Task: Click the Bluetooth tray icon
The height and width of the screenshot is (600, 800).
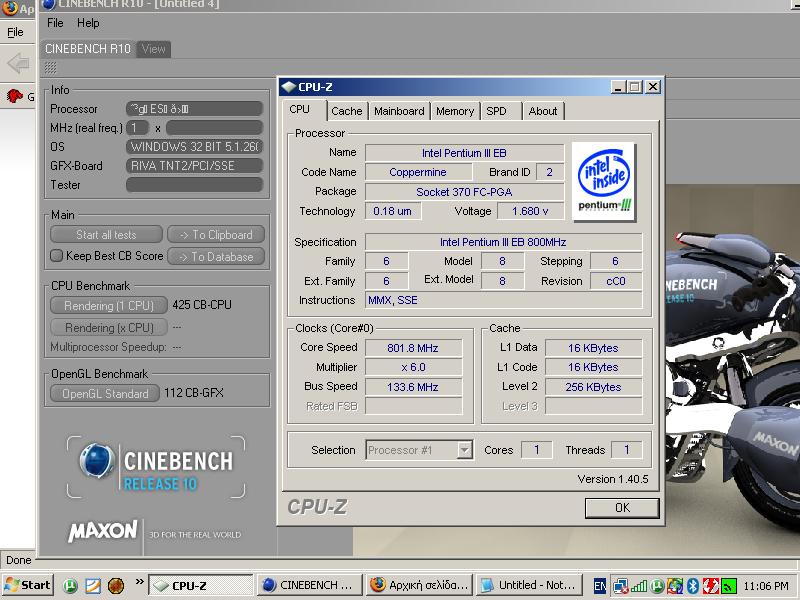Action: [692, 586]
